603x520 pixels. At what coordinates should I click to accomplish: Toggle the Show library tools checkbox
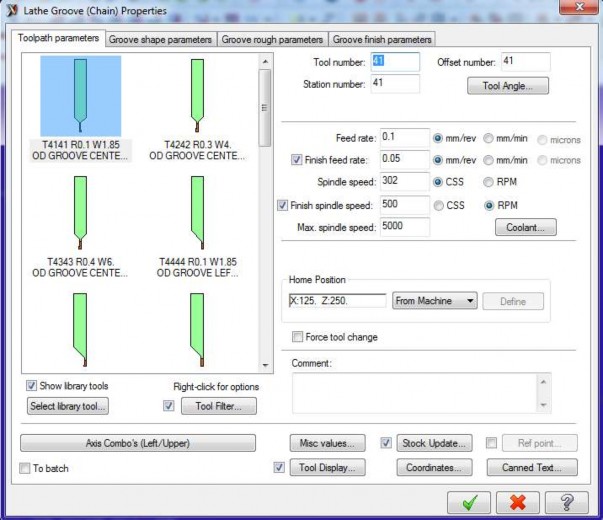(x=31, y=386)
